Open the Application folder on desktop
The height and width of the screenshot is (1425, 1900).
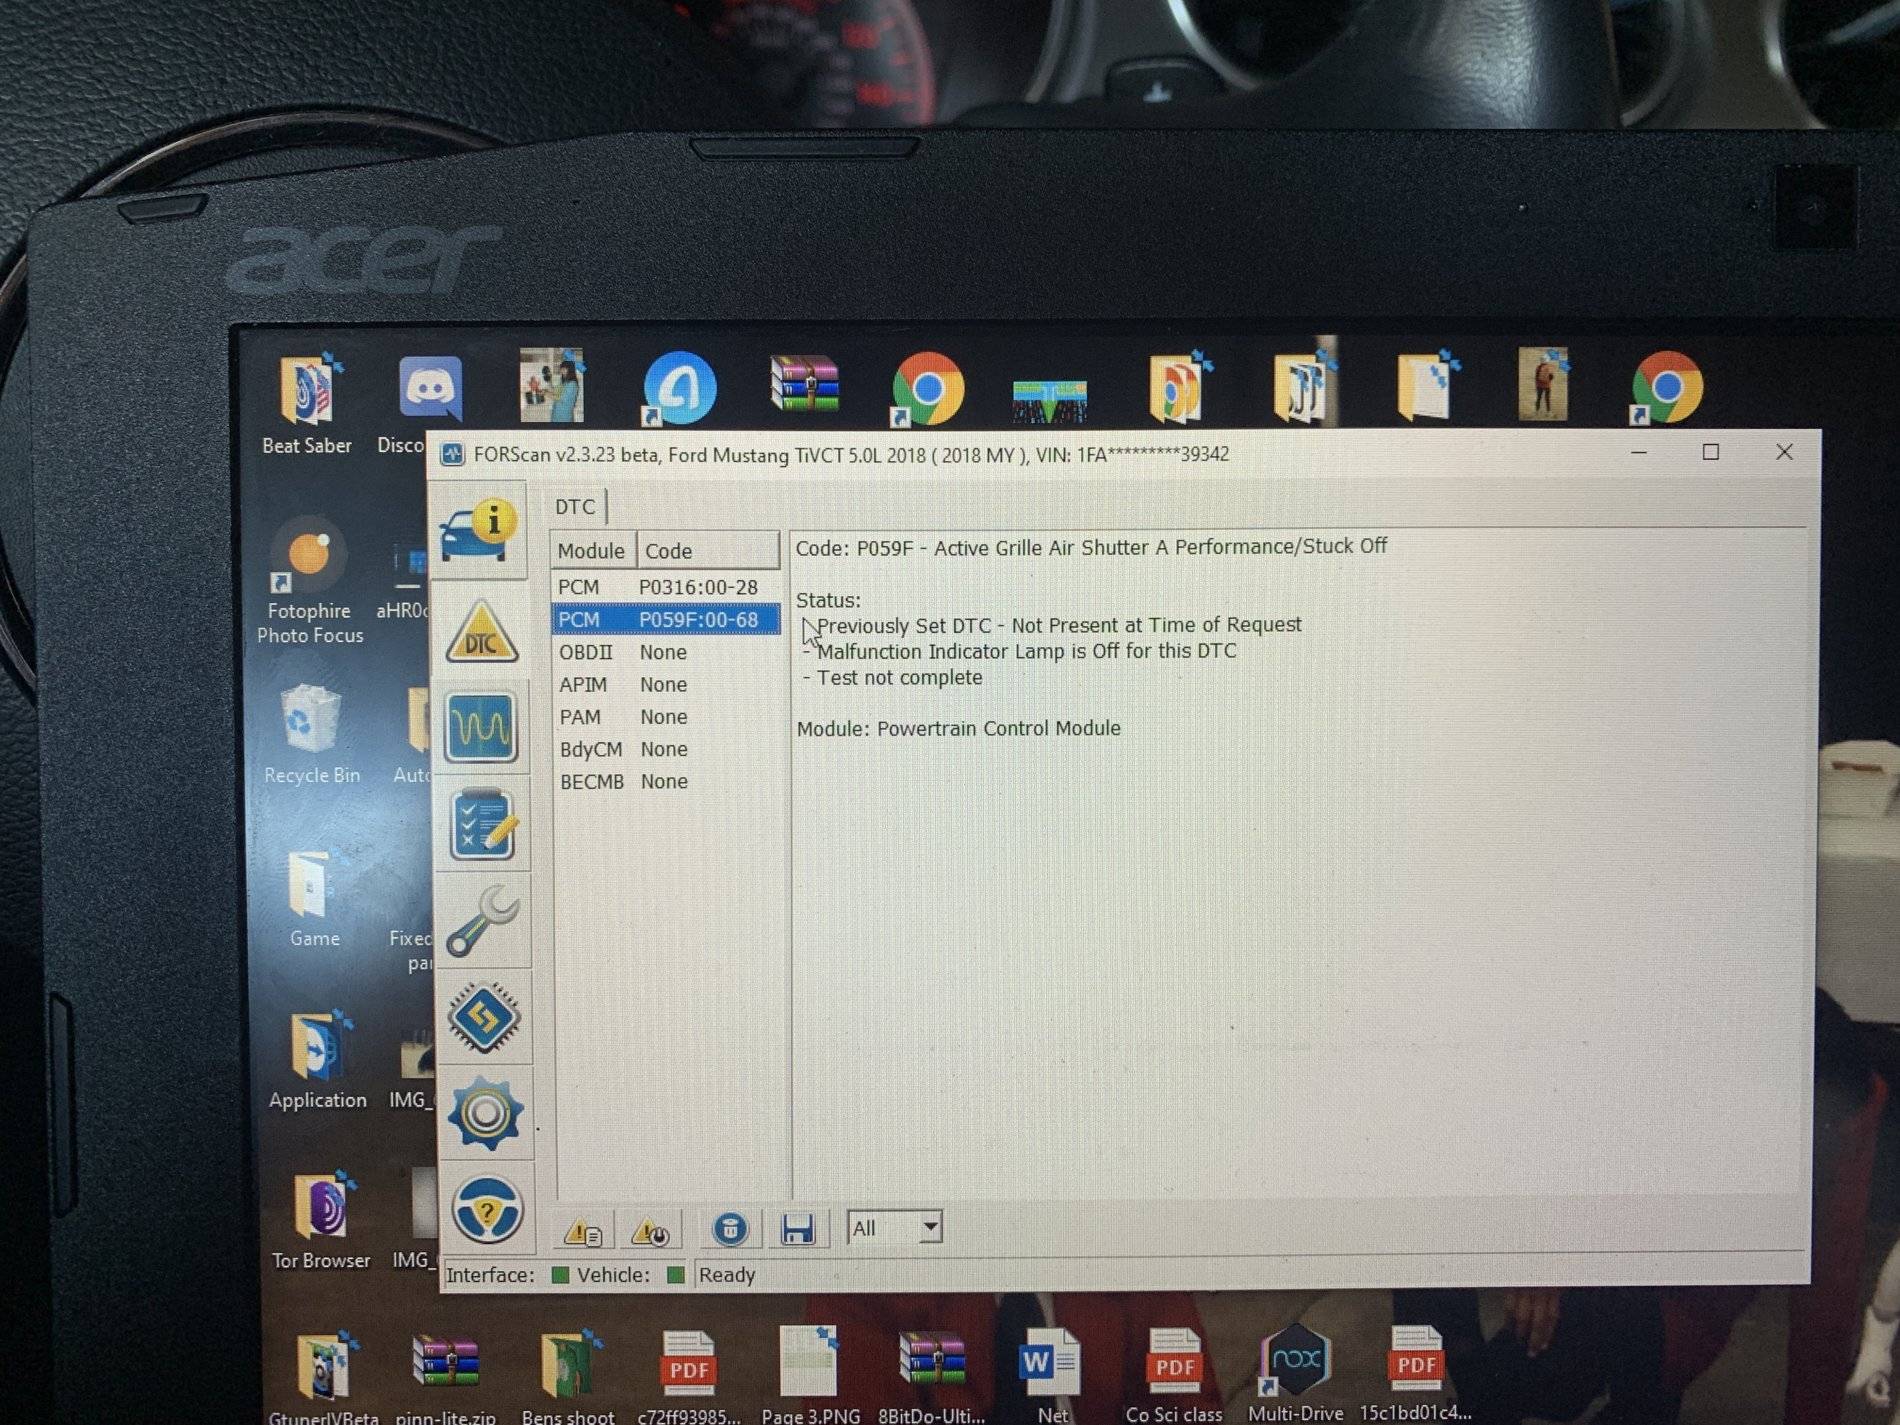[318, 1060]
